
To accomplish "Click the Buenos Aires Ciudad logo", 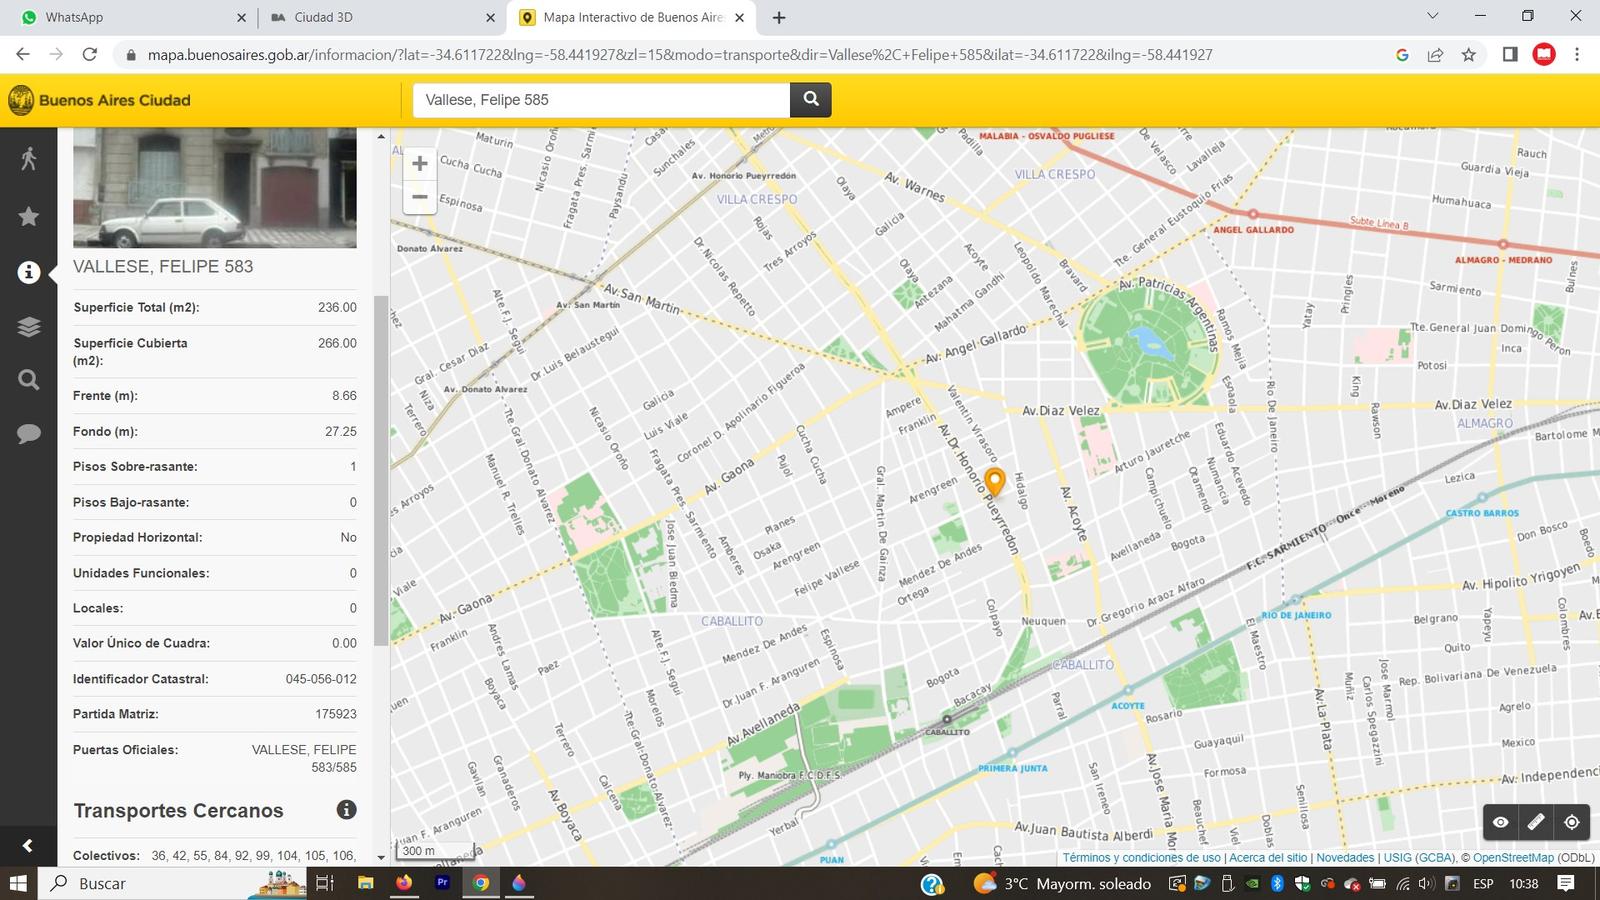I will click(99, 100).
